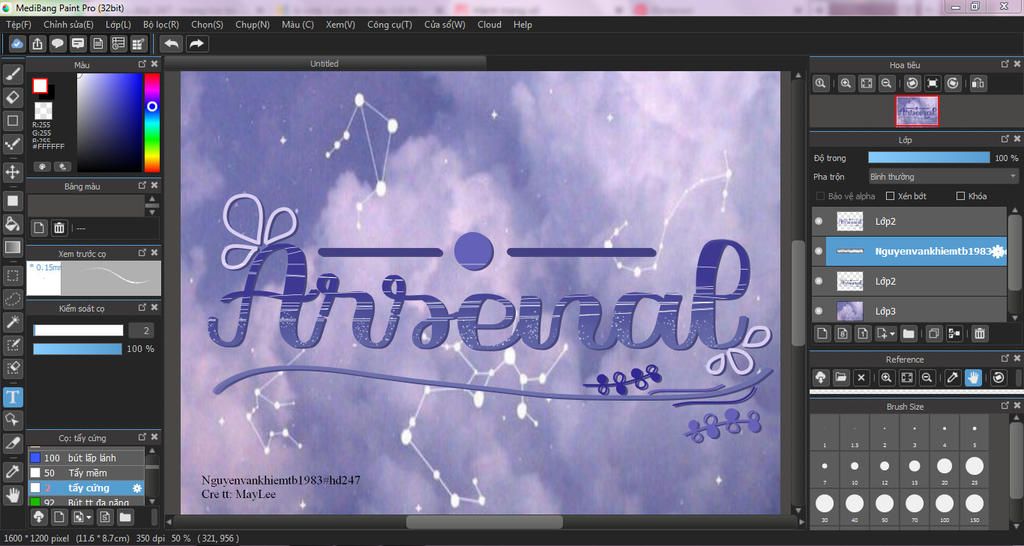This screenshot has height=546, width=1024.
Task: Open the Chỉnh sửa(E) menu
Action: pyautogui.click(x=69, y=24)
